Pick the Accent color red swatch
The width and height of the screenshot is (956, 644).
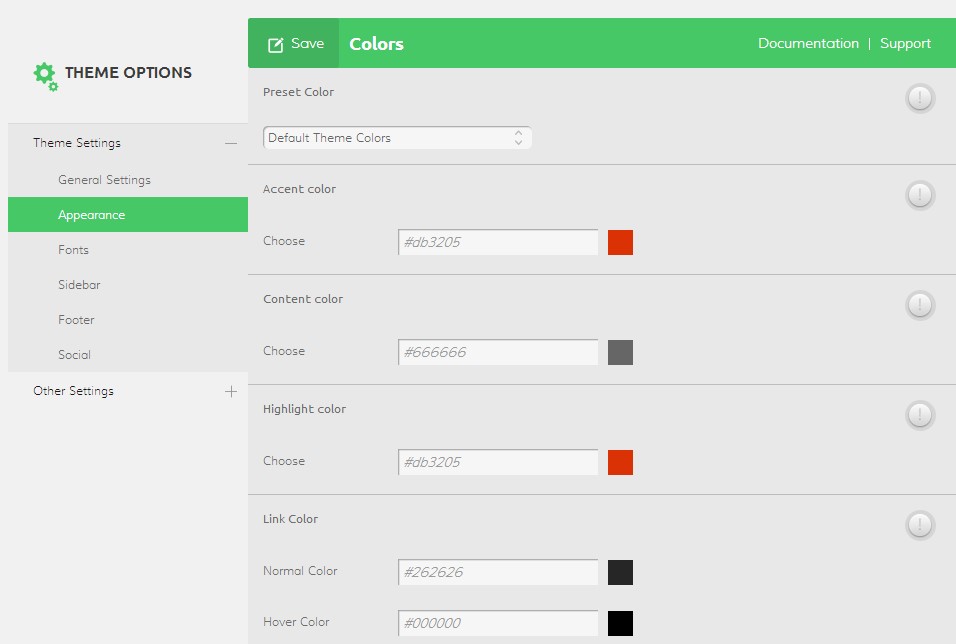620,242
